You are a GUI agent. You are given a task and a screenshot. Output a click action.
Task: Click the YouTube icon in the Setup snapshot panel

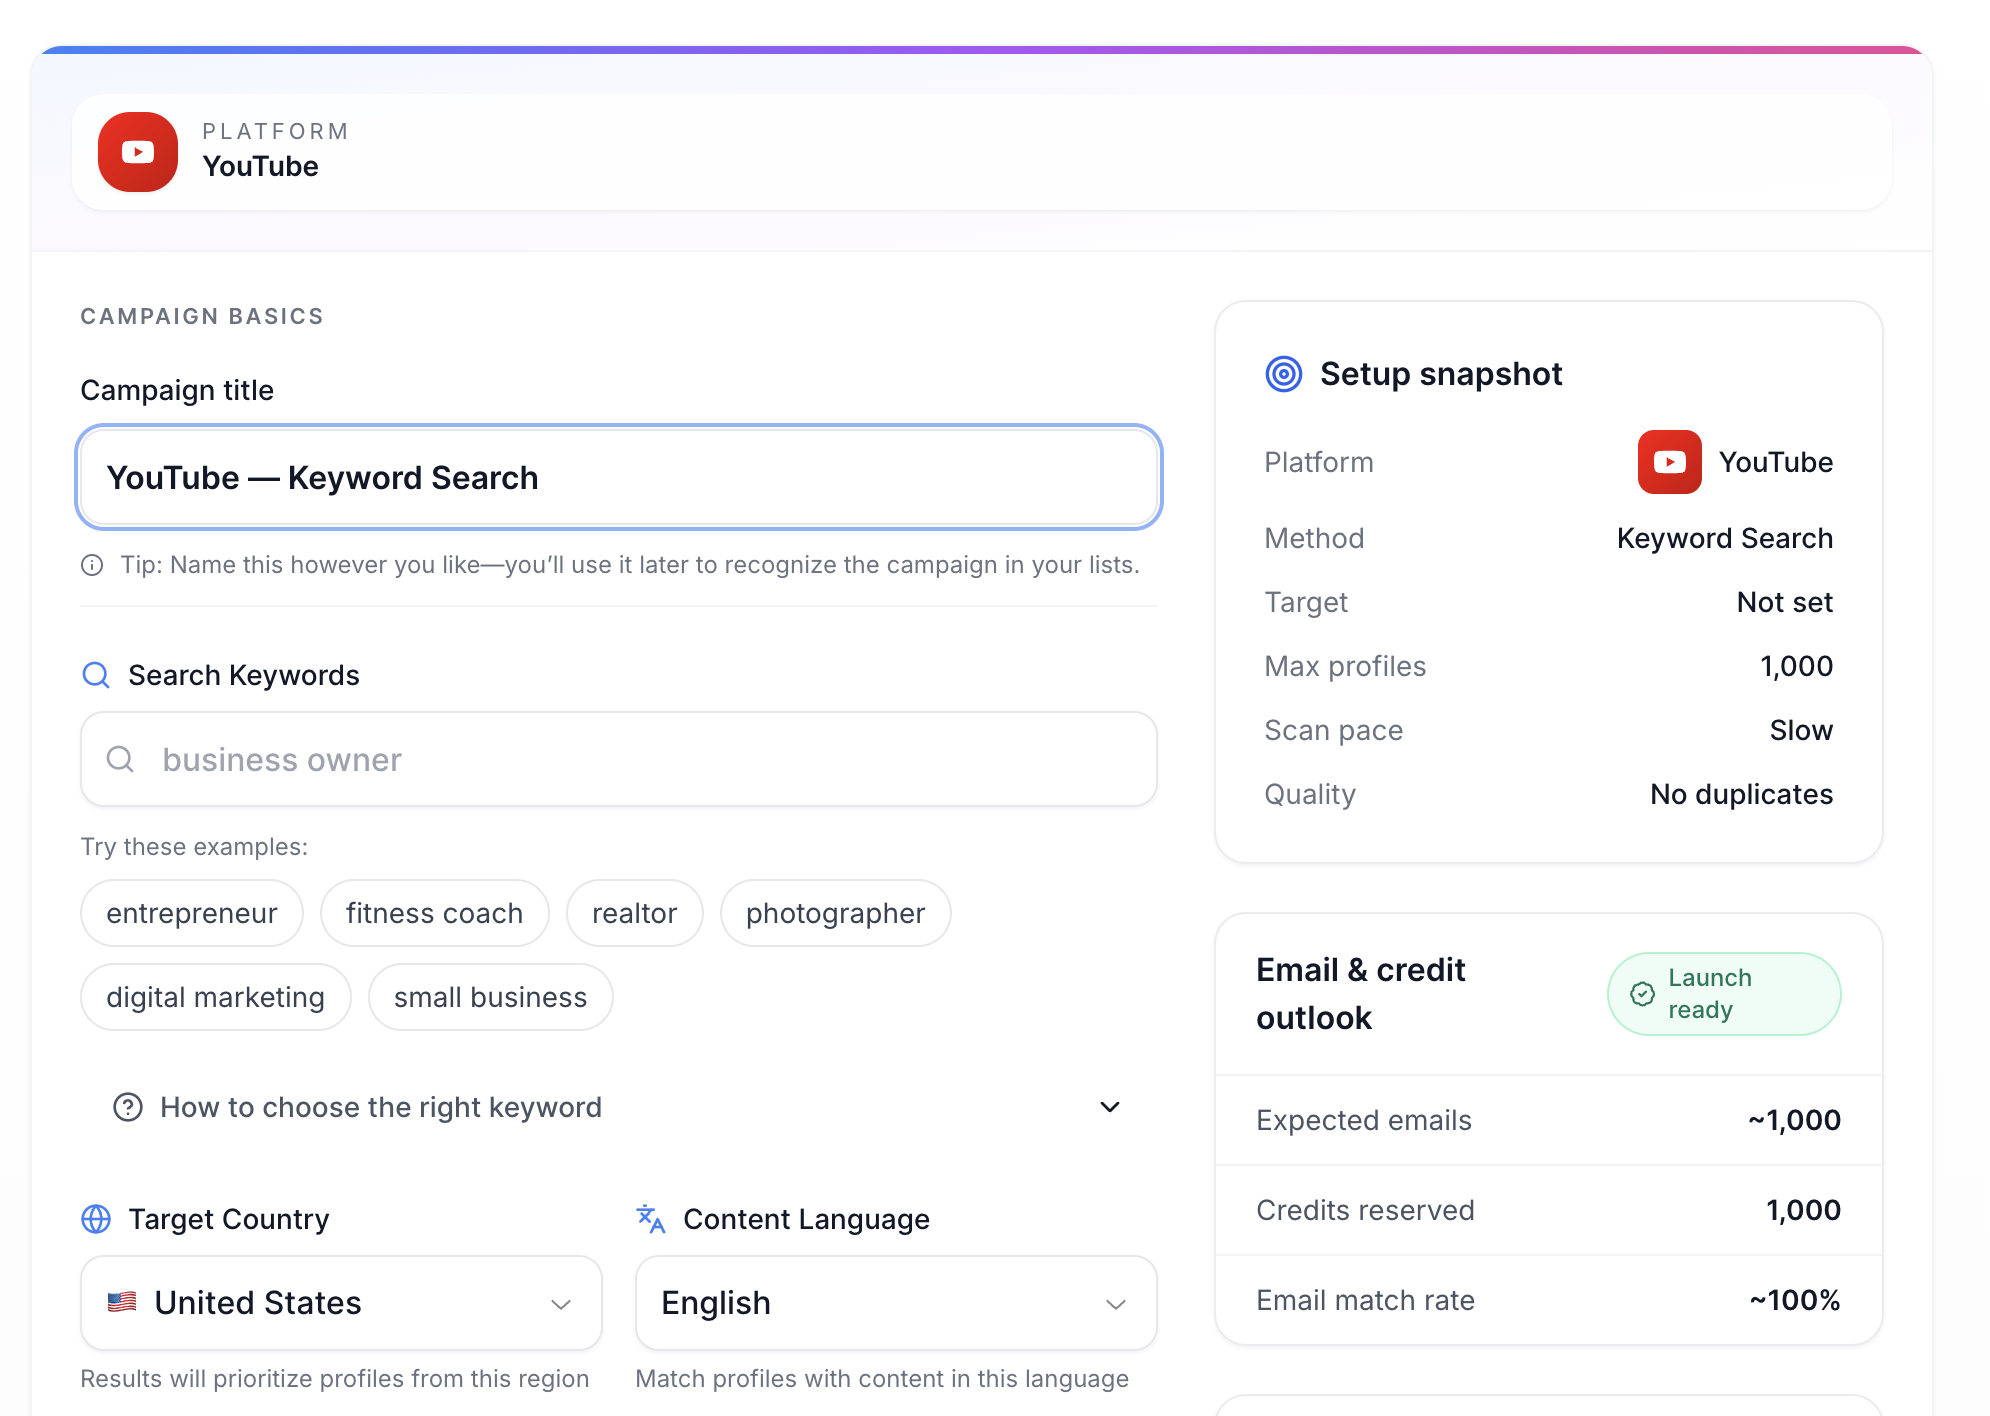pyautogui.click(x=1668, y=462)
